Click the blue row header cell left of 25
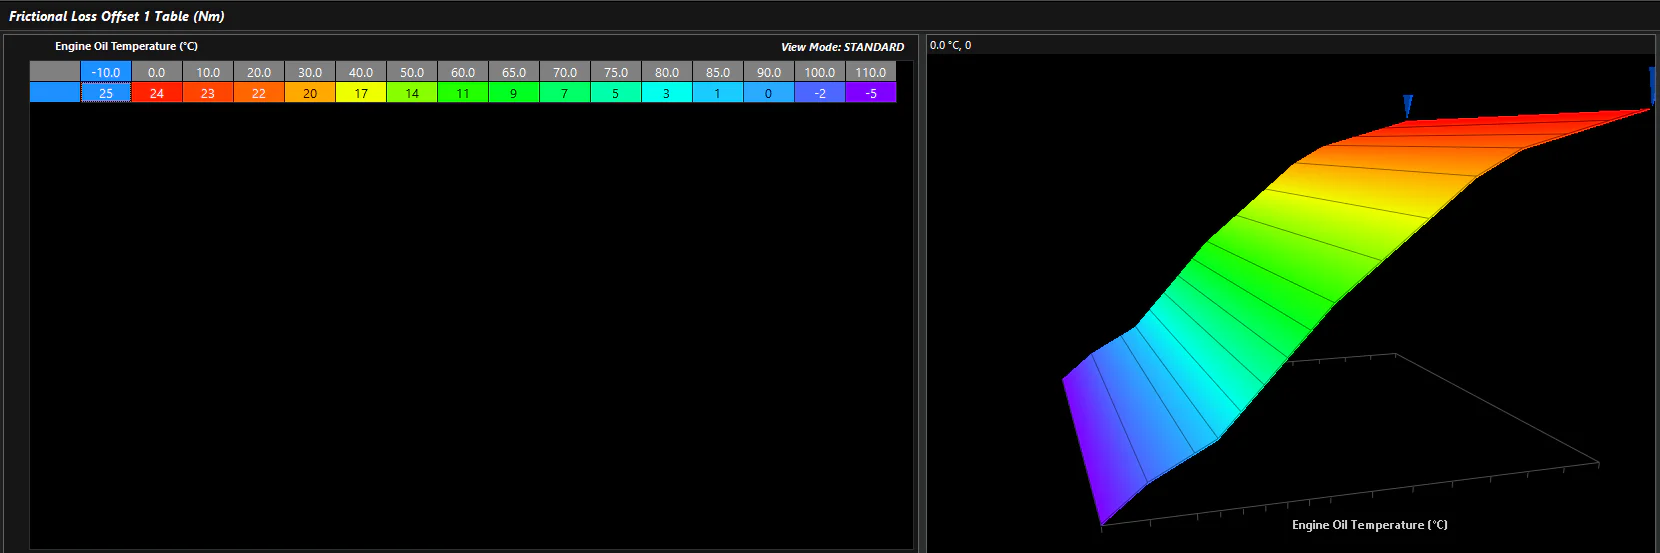The width and height of the screenshot is (1660, 553). pos(55,93)
